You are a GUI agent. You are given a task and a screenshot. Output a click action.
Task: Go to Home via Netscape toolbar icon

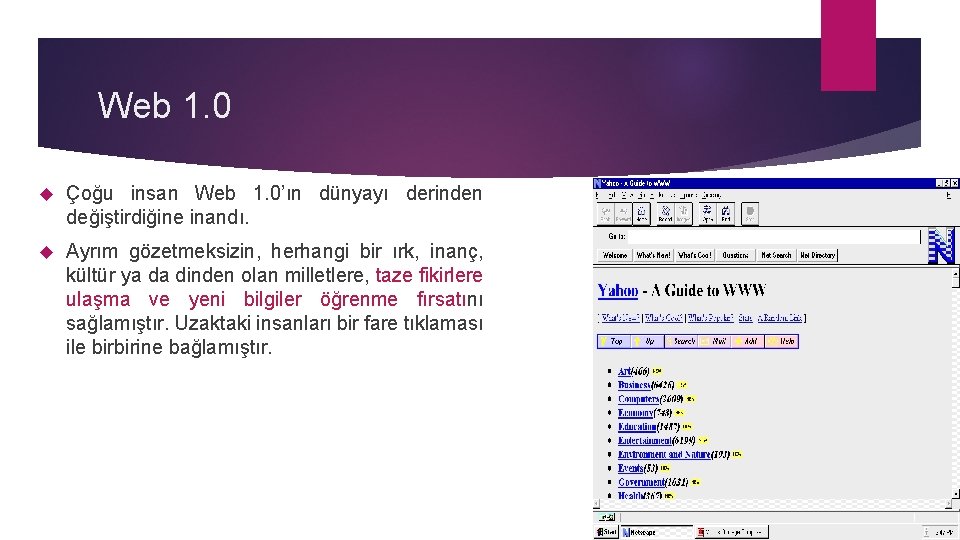[641, 214]
